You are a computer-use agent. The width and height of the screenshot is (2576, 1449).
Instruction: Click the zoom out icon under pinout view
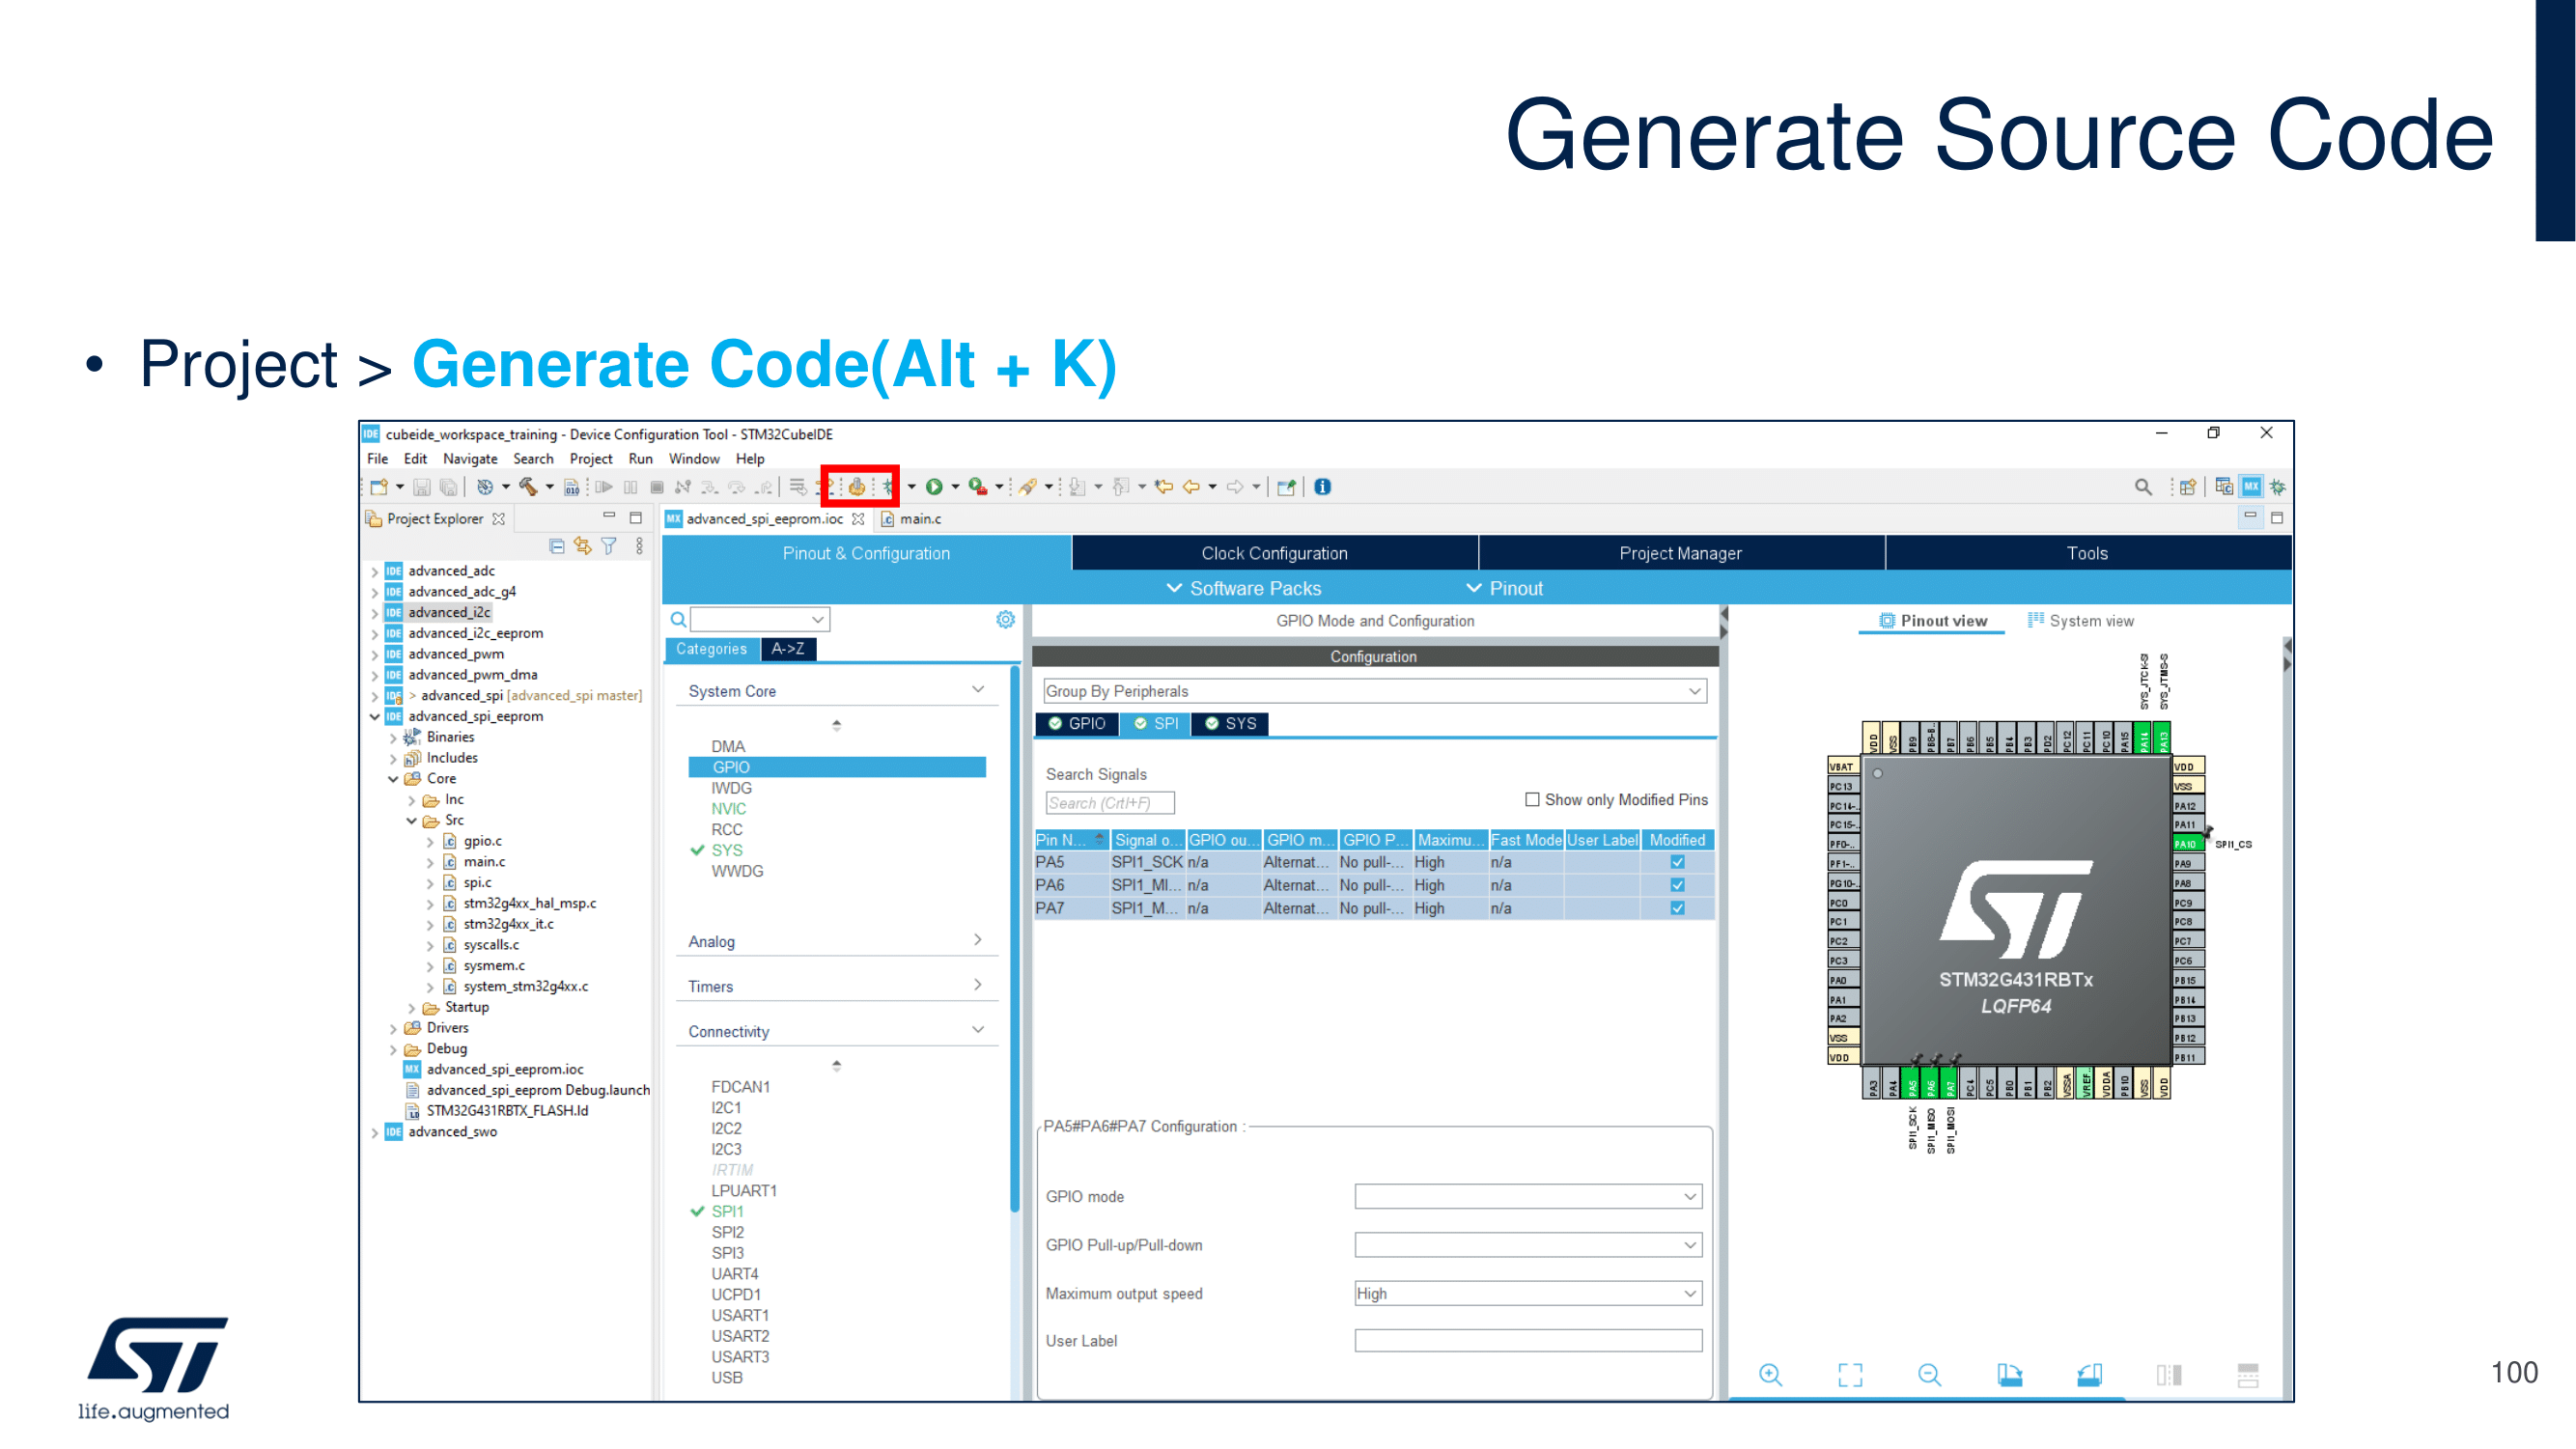[x=1929, y=1375]
